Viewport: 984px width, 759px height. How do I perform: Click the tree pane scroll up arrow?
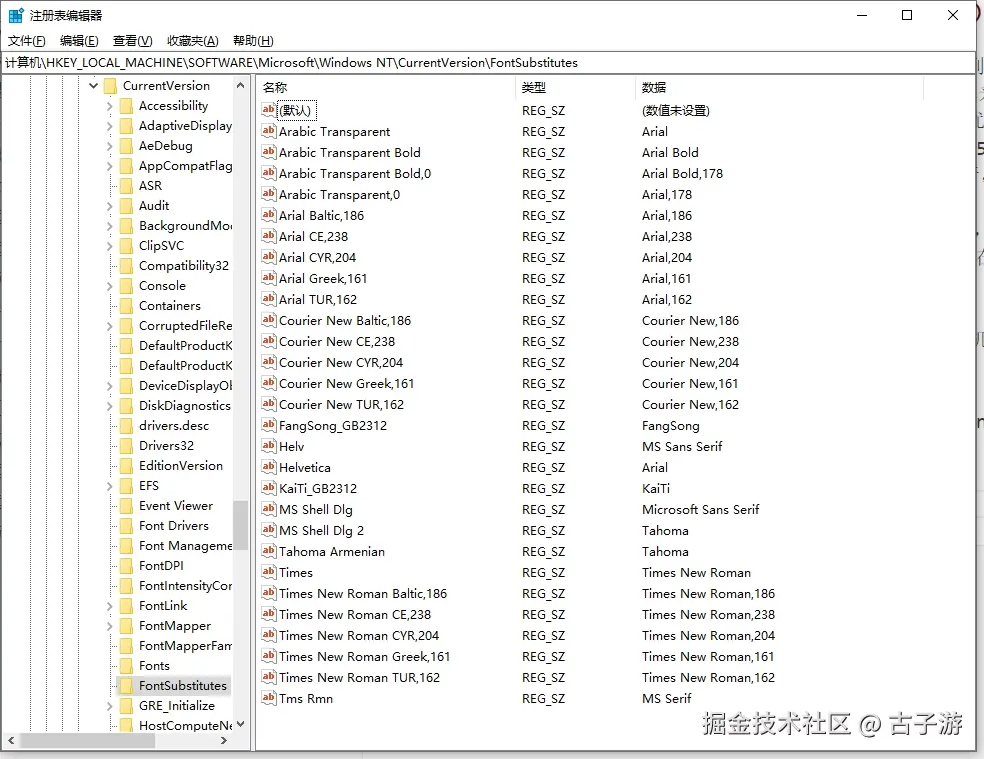coord(240,85)
